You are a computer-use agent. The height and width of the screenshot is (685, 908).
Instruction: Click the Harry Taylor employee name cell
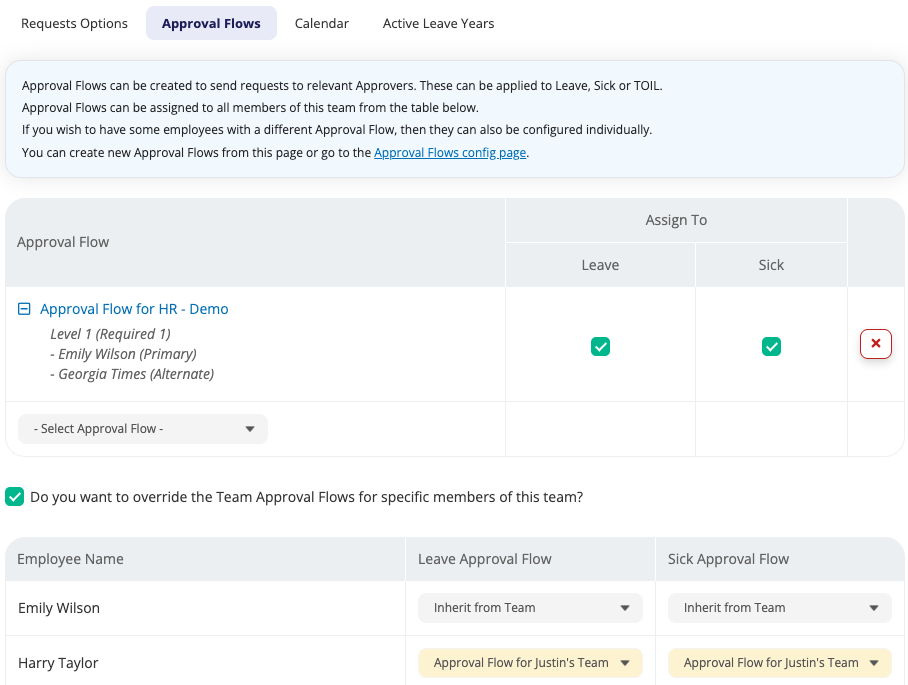tap(58, 663)
